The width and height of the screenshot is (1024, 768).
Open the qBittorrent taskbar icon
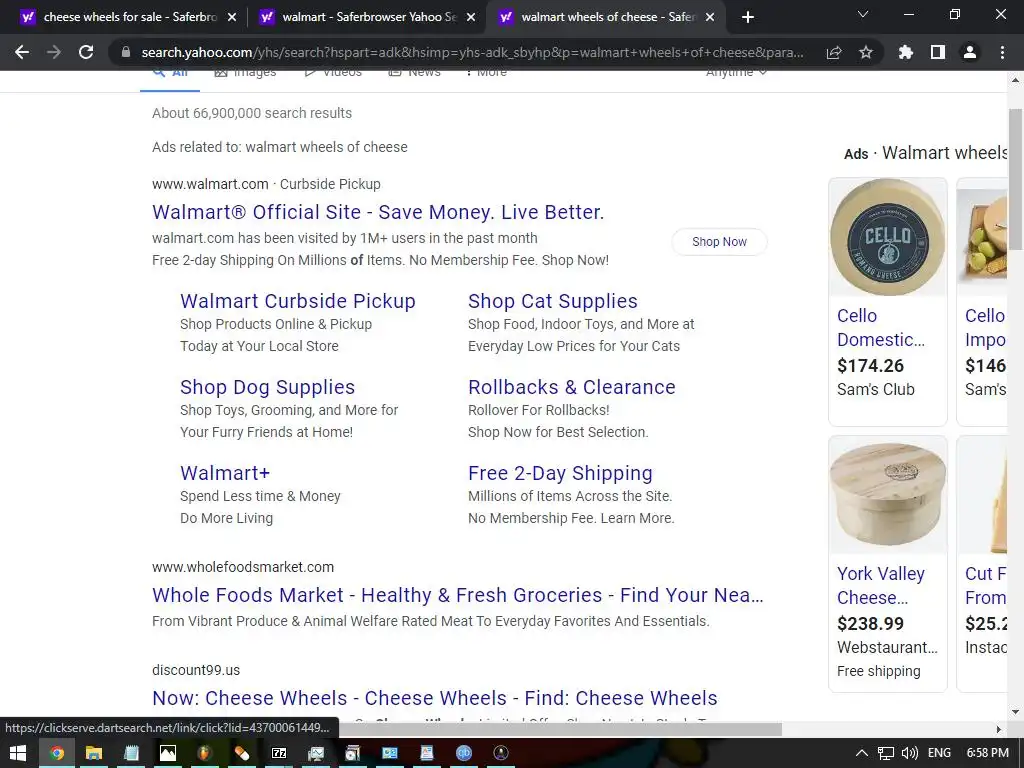[464, 753]
